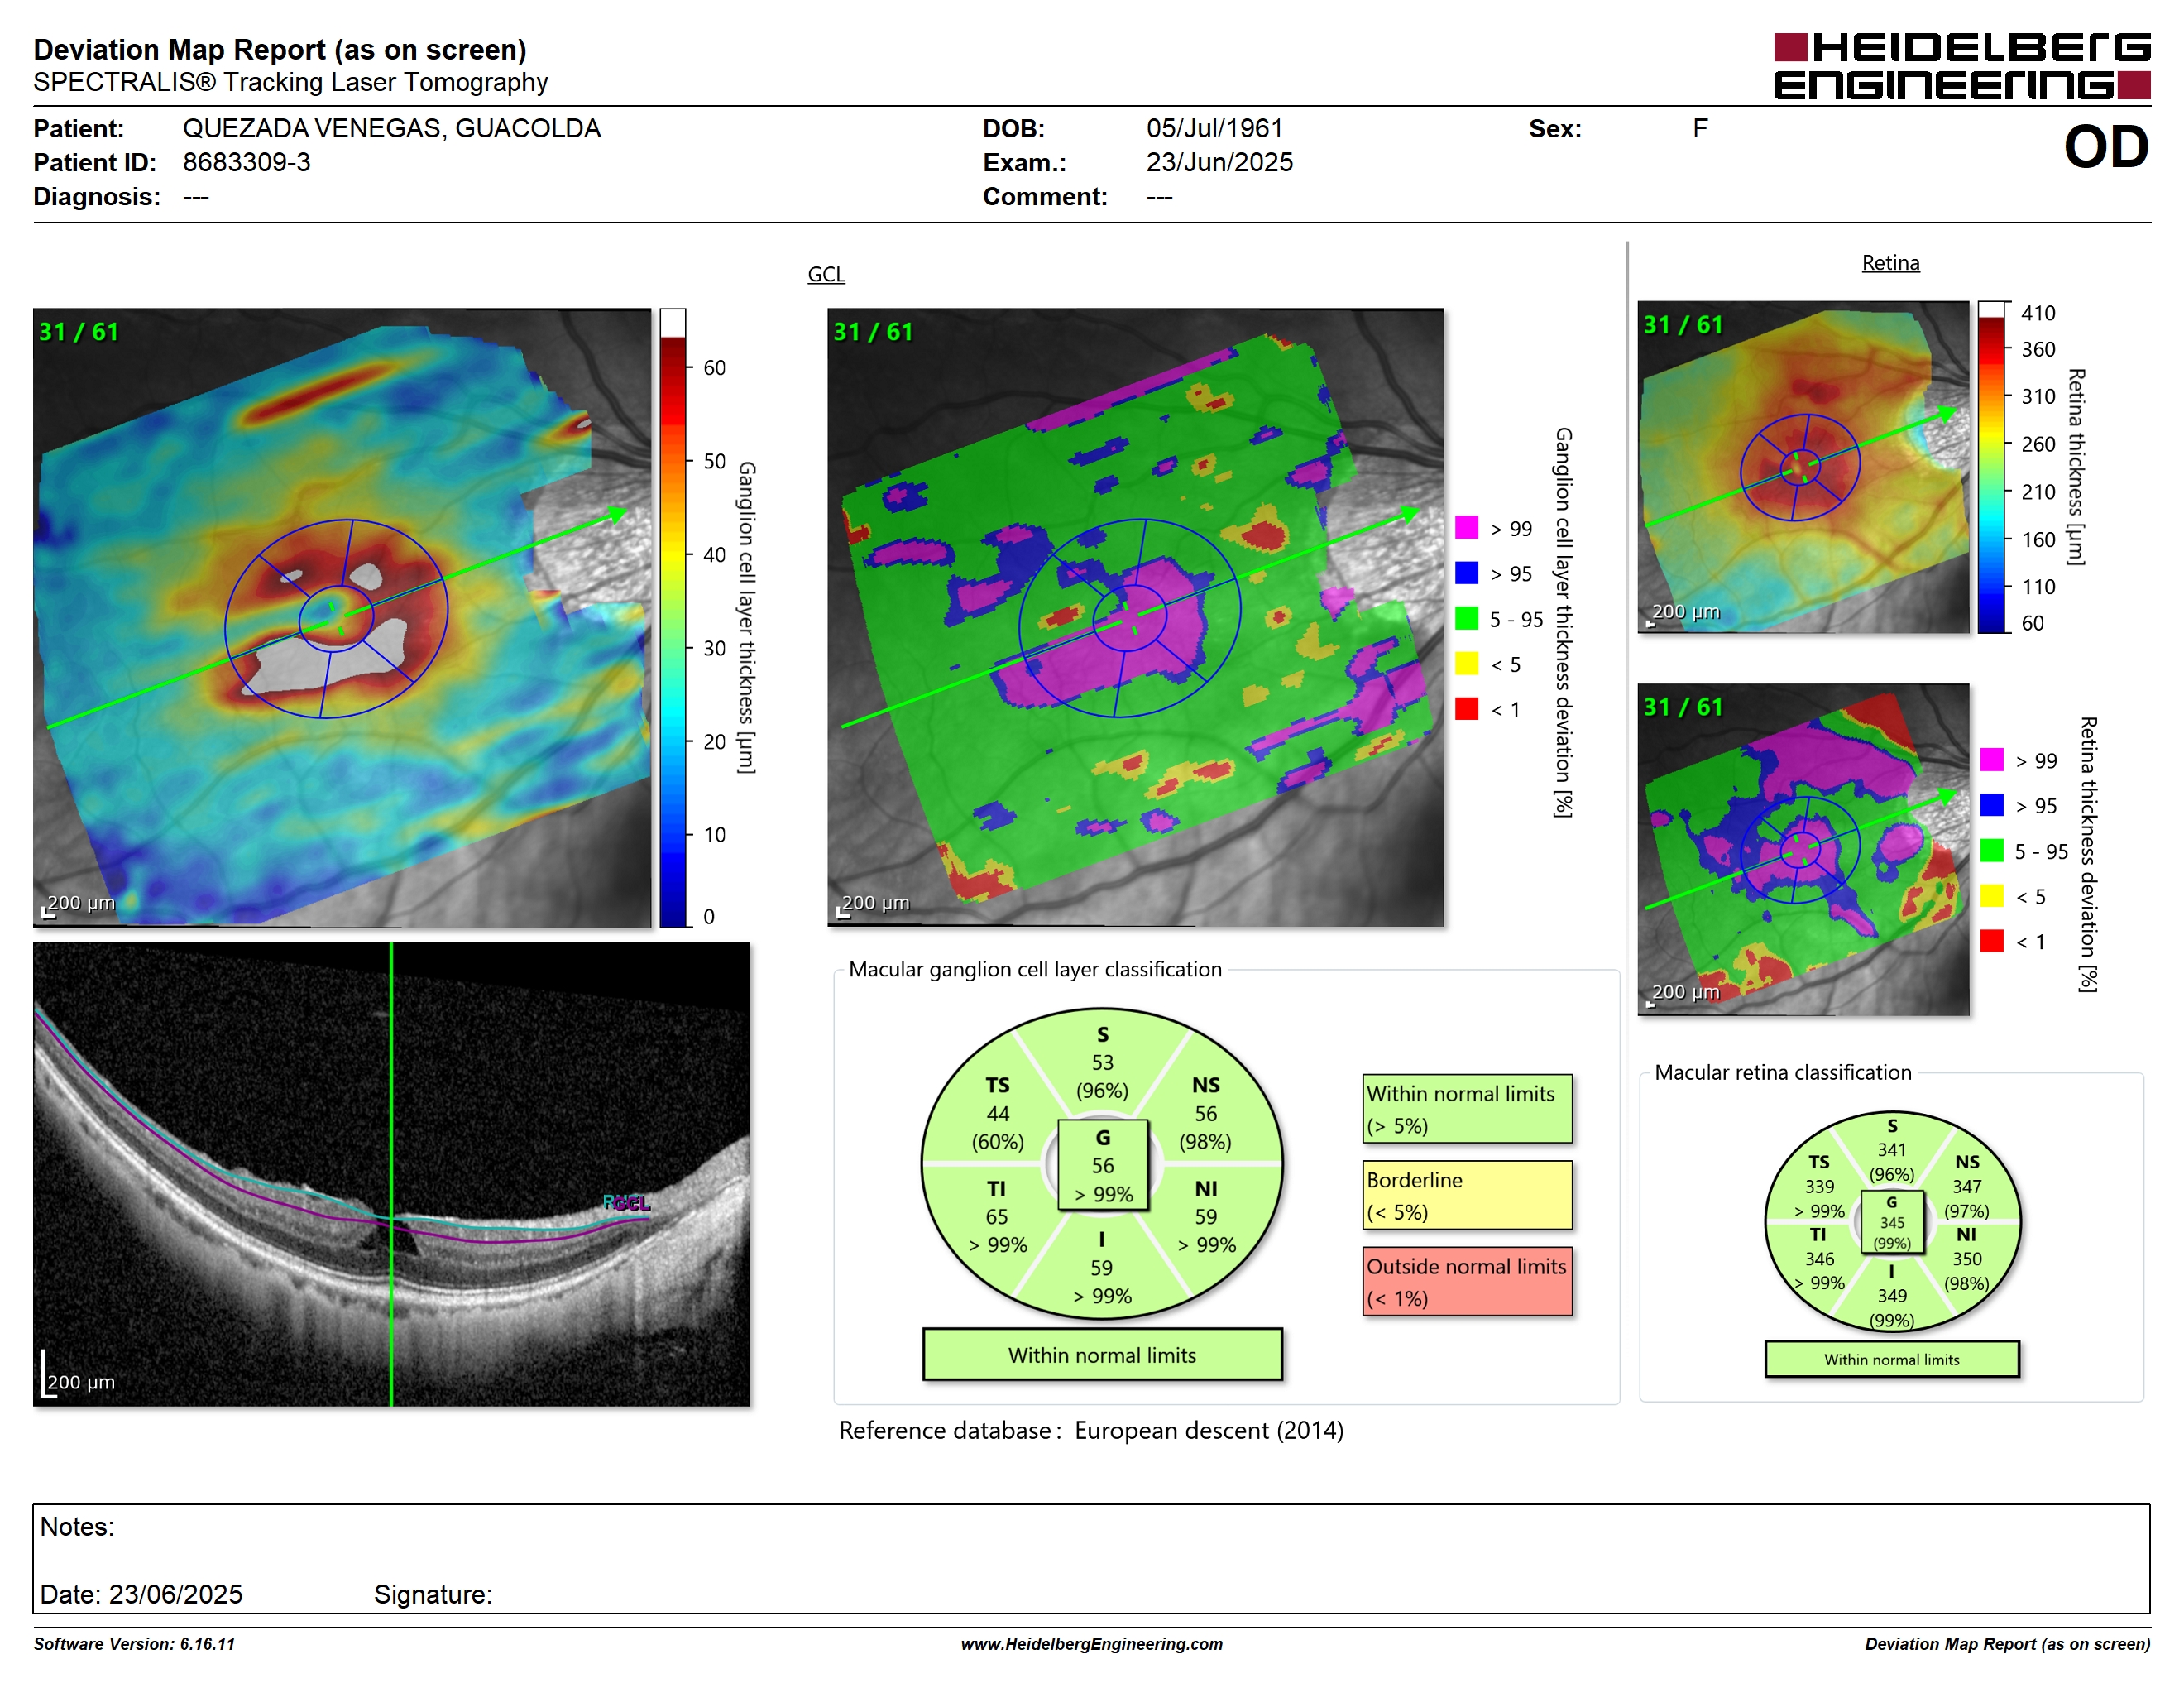Open the www.HeidelbergEngineering.com footer link
Viewport: 2184px width, 1688px height.
[1092, 1644]
